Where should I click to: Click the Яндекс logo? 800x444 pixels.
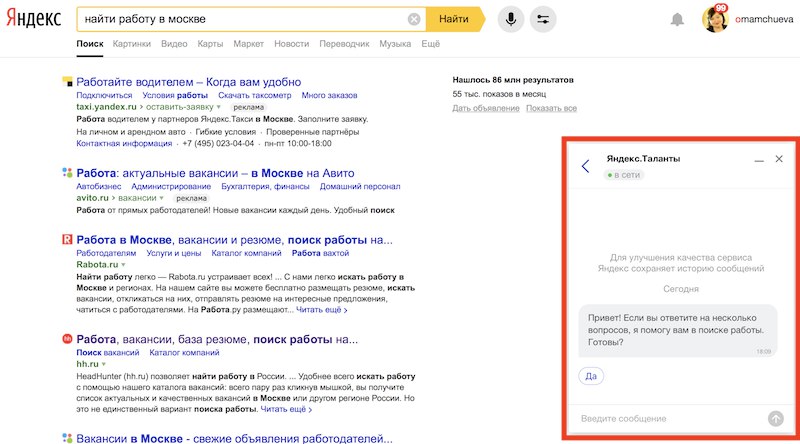tap(34, 19)
